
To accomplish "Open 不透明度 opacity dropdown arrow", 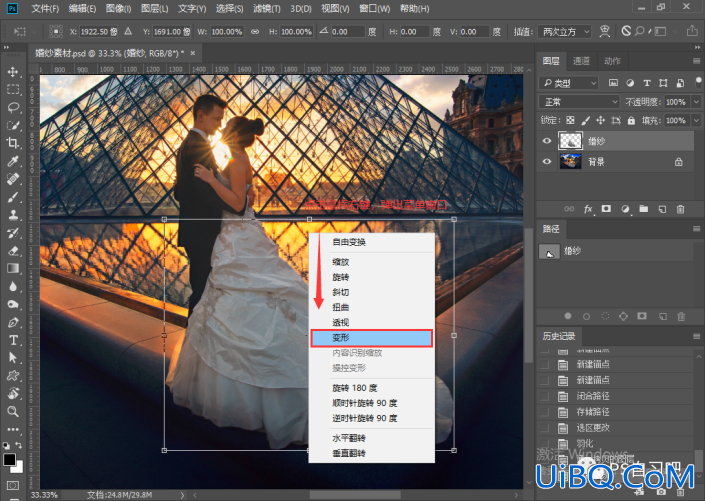I will click(x=696, y=102).
